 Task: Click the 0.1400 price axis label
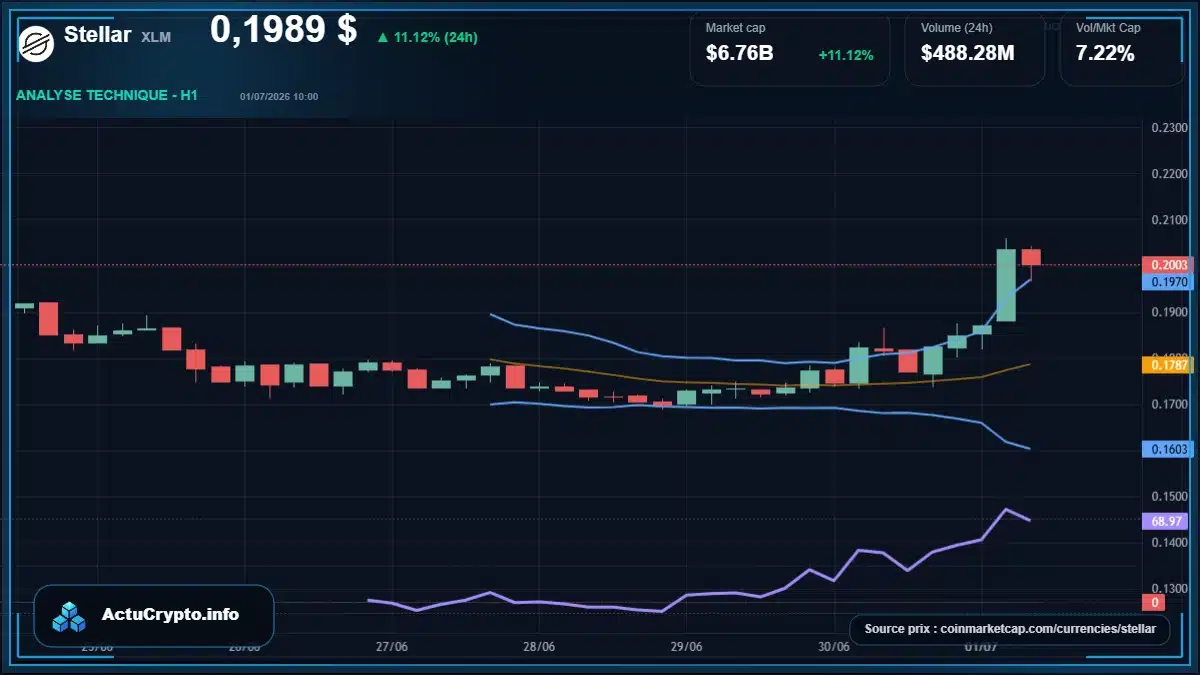pos(1169,542)
